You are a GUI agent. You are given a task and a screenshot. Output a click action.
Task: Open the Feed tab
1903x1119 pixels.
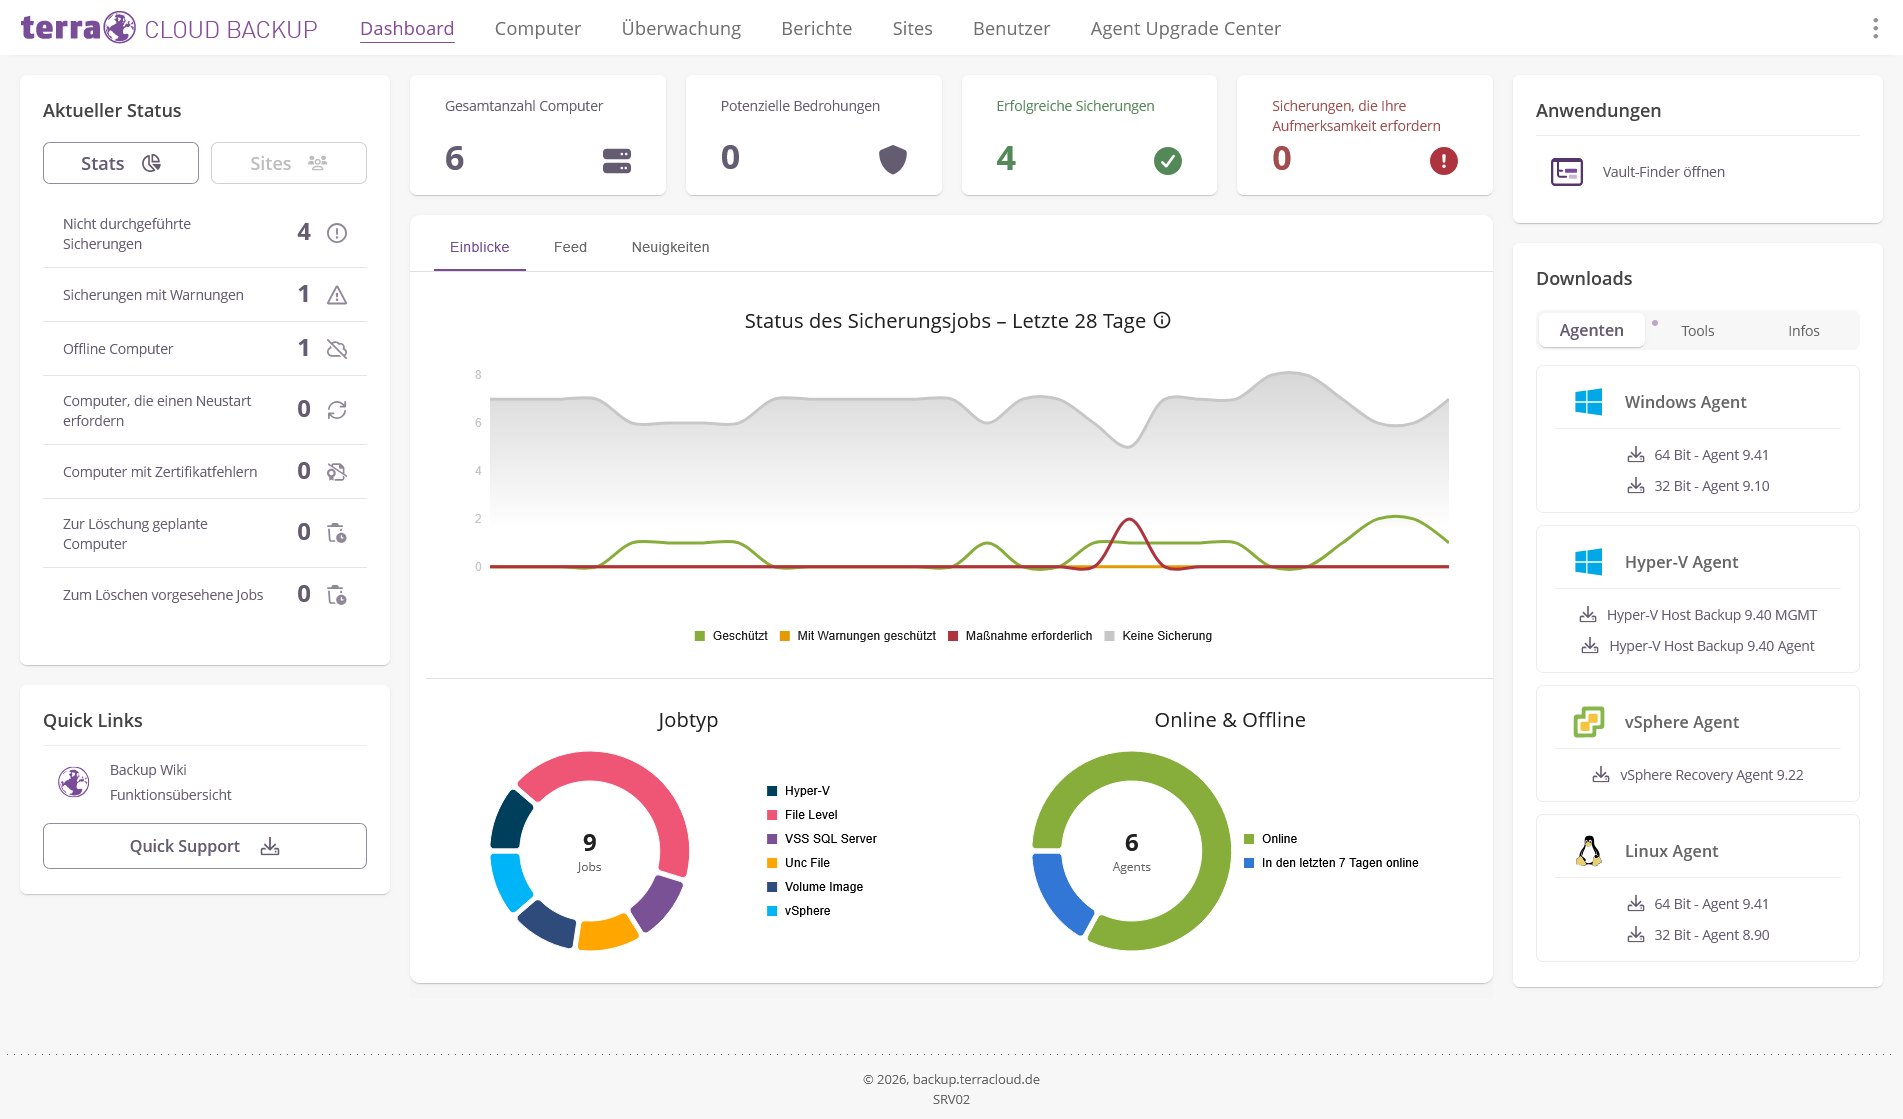(570, 247)
